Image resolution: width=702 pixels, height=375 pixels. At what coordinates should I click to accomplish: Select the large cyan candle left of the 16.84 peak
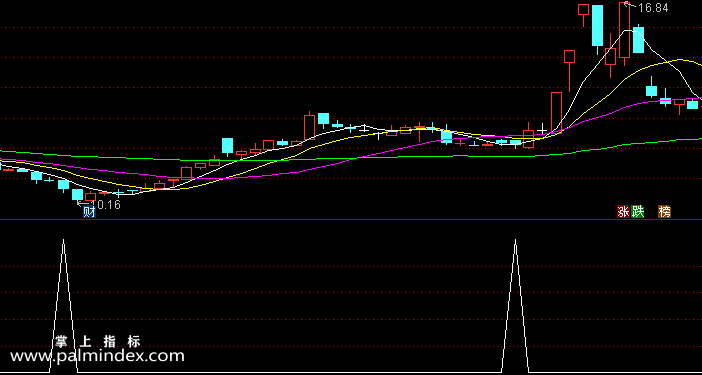pyautogui.click(x=597, y=26)
